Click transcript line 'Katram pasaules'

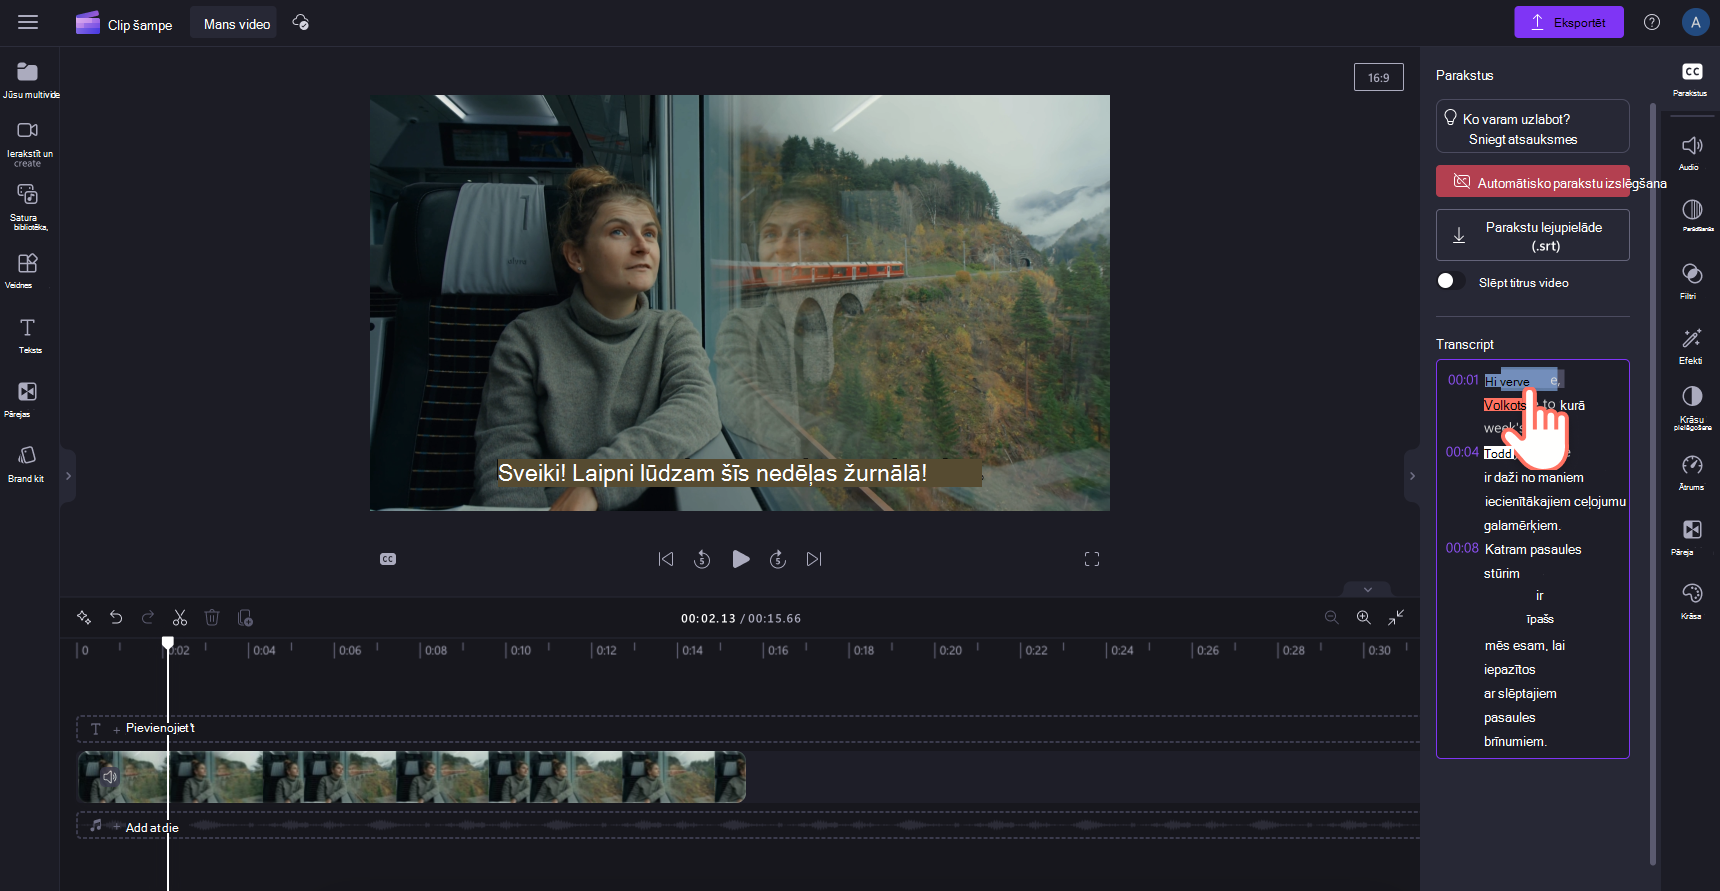(1533, 549)
